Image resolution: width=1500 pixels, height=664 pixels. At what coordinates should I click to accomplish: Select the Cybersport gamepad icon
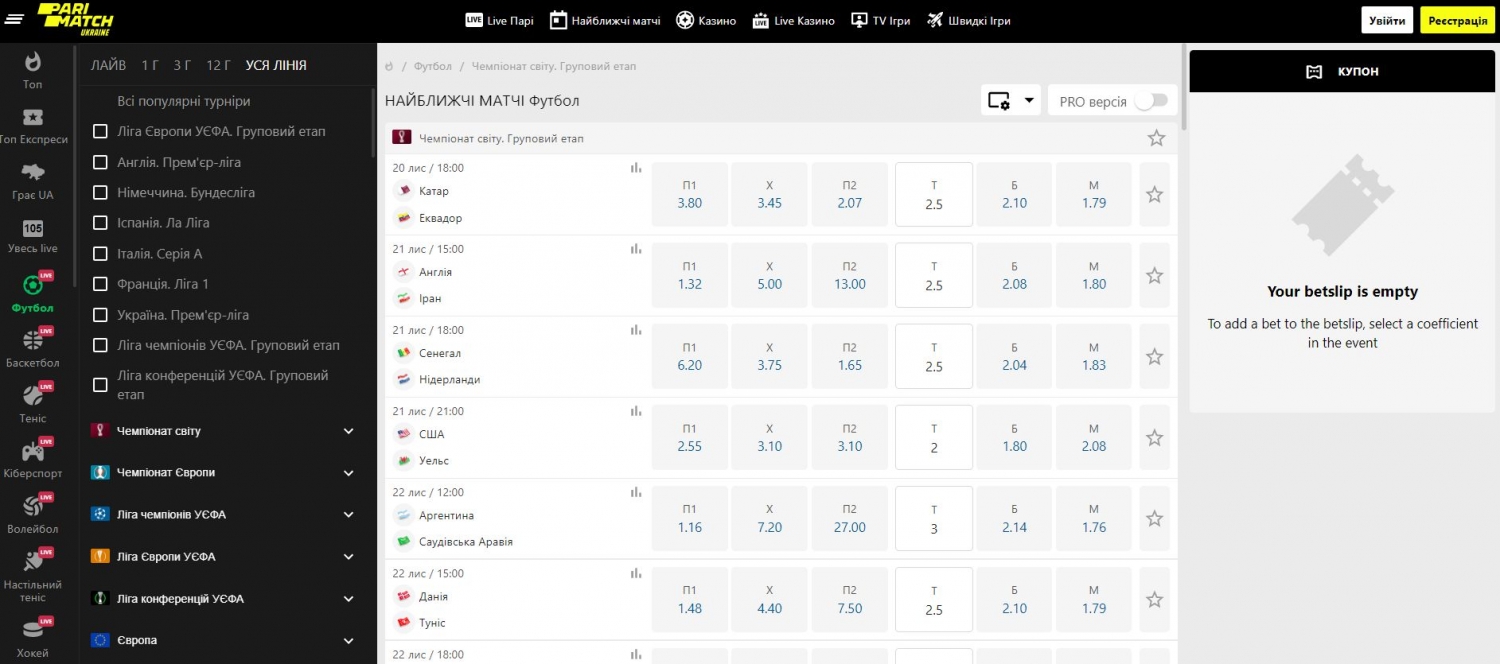pyautogui.click(x=33, y=452)
